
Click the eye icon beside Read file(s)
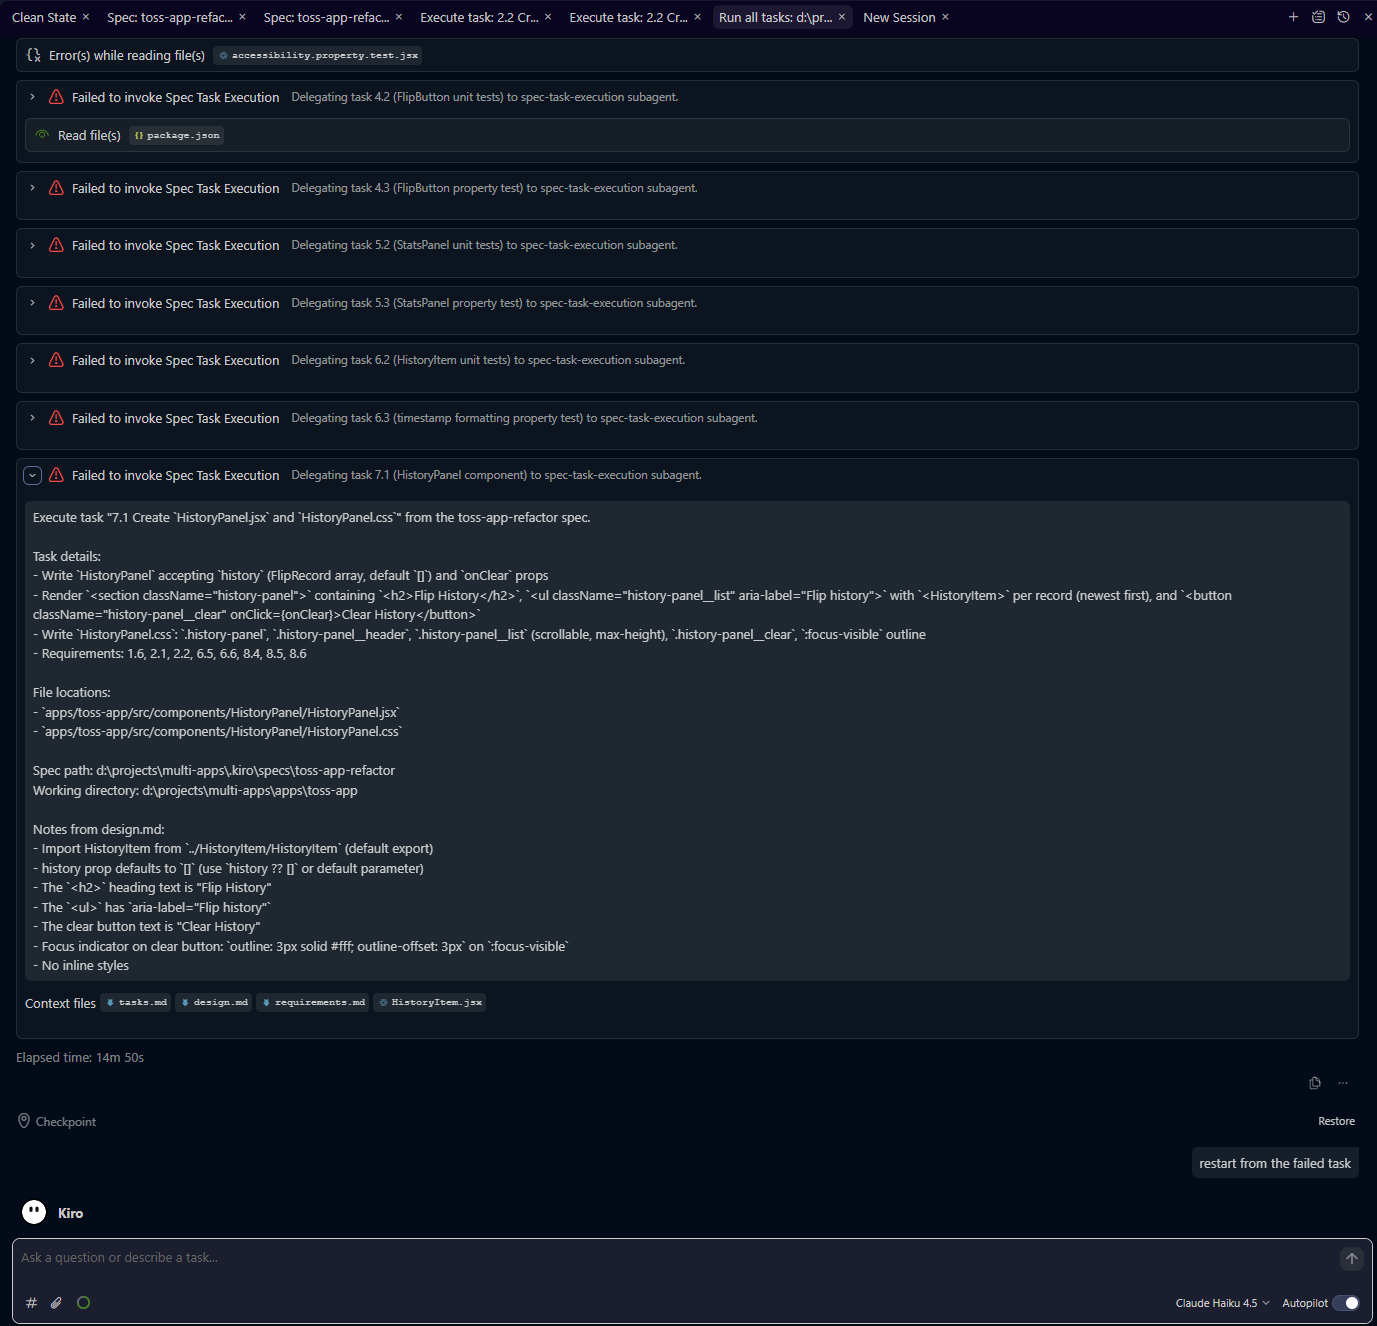point(42,135)
